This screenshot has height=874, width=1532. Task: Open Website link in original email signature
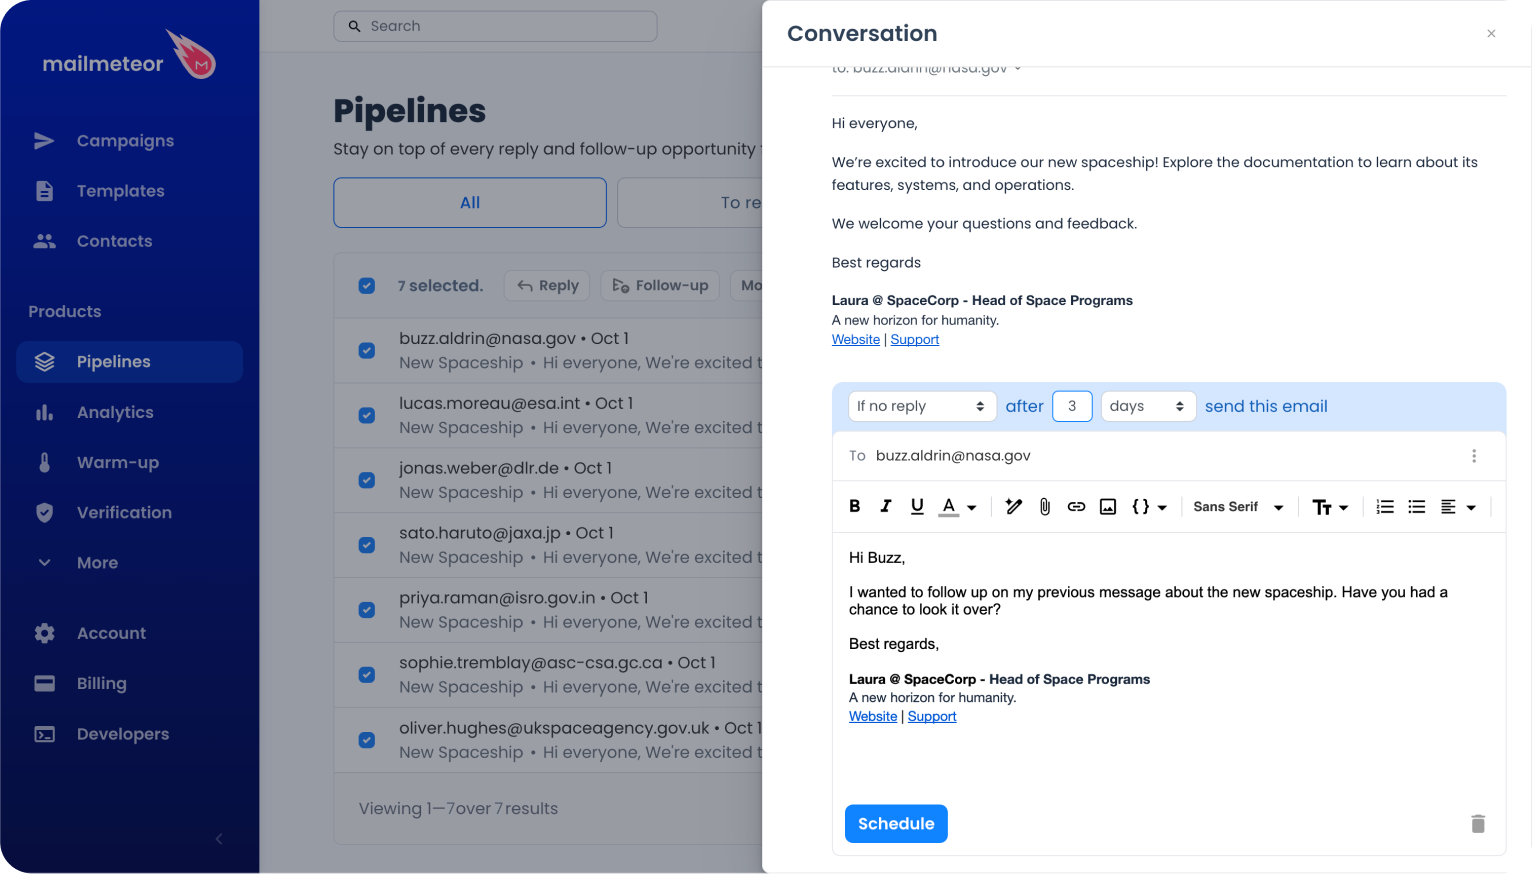point(856,340)
